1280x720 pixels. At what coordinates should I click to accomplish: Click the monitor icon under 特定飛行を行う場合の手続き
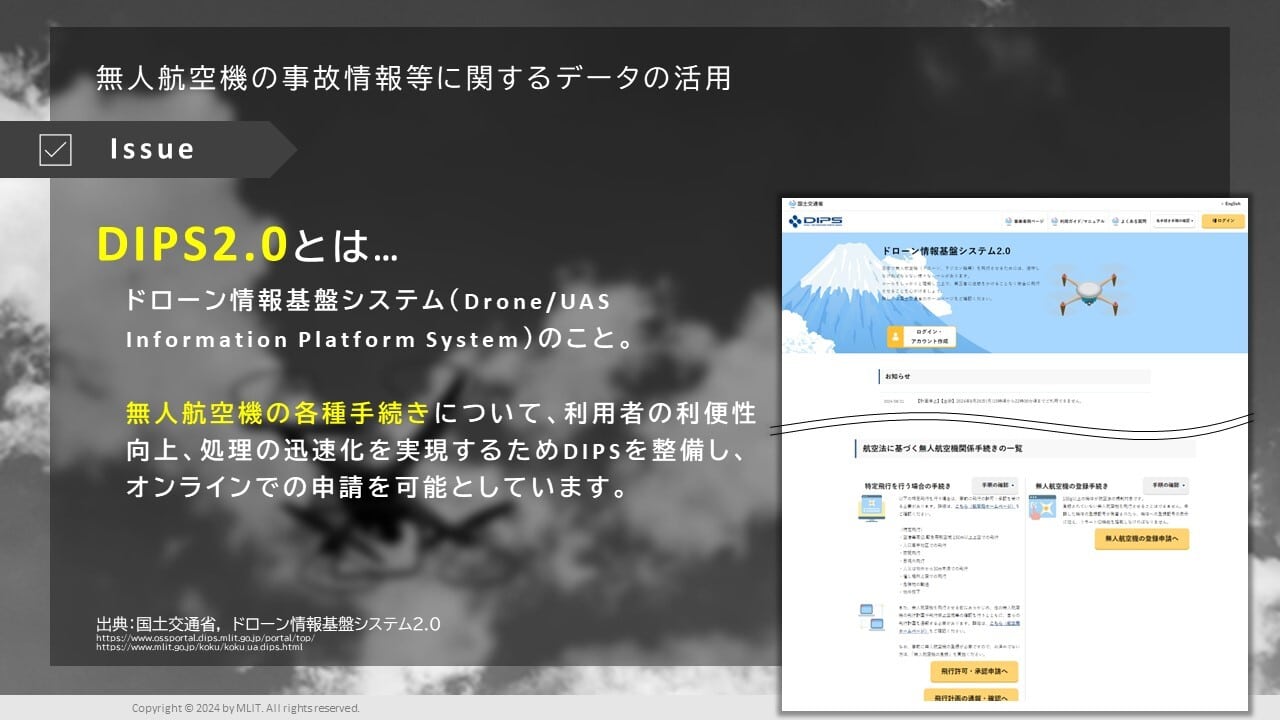pyautogui.click(x=870, y=510)
